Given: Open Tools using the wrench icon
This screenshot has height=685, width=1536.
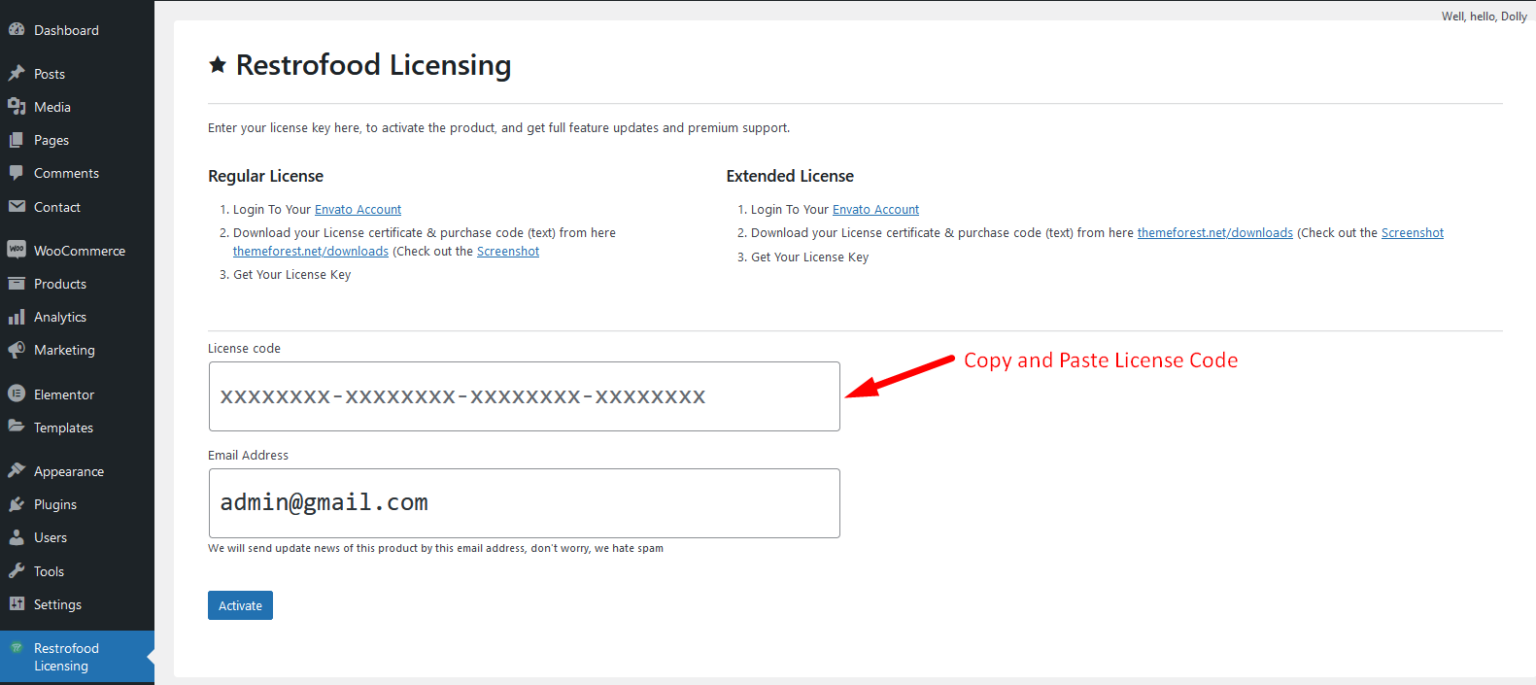Looking at the screenshot, I should 18,570.
